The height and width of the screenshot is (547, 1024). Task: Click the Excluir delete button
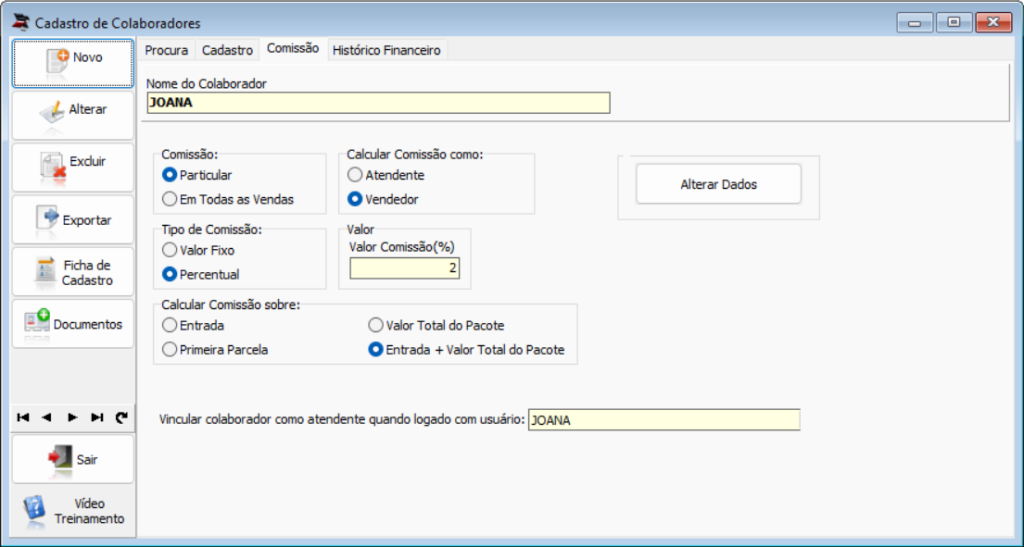pyautogui.click(x=72, y=167)
